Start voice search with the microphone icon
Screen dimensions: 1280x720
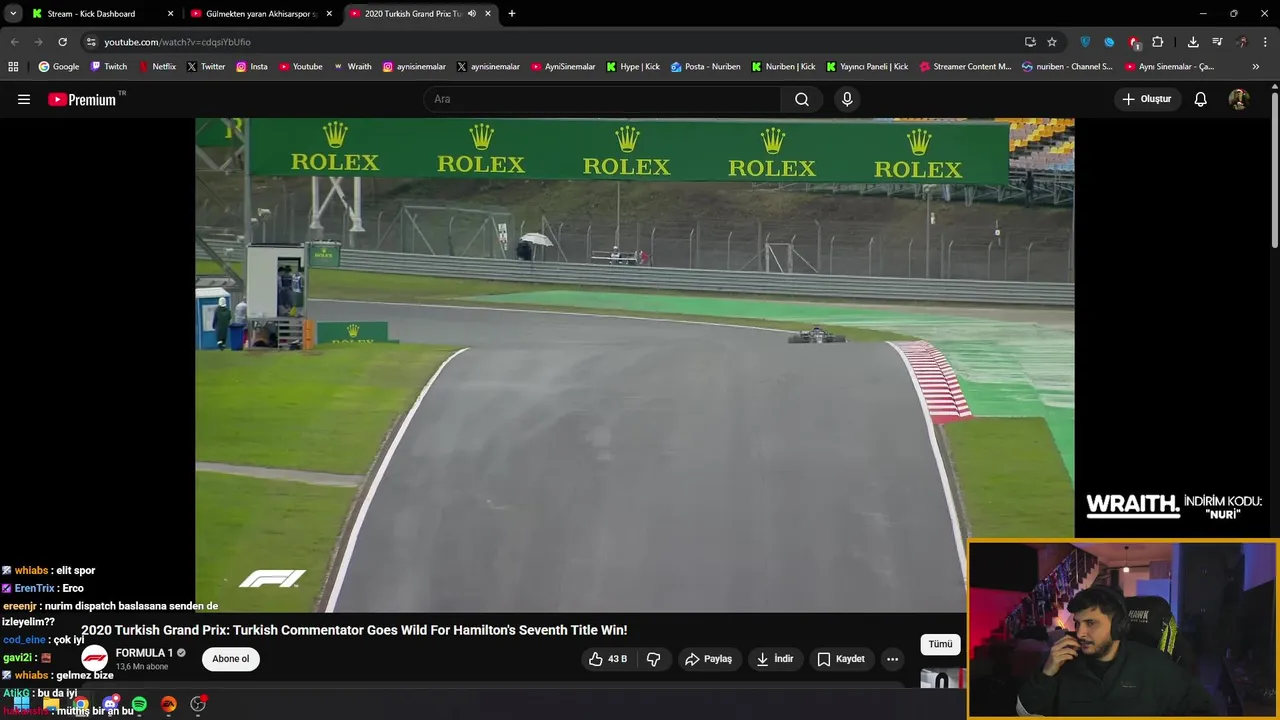[847, 99]
